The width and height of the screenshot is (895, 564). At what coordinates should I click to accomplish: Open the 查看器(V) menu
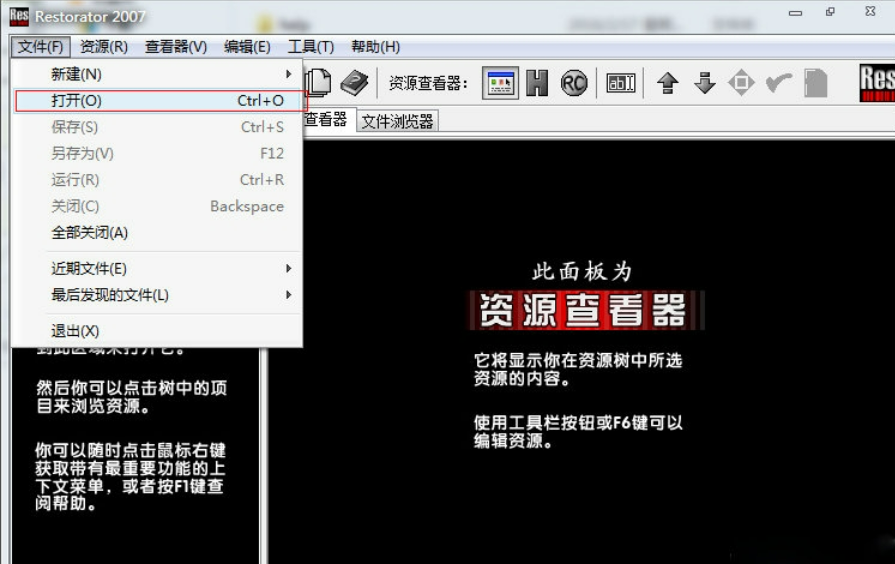176,47
